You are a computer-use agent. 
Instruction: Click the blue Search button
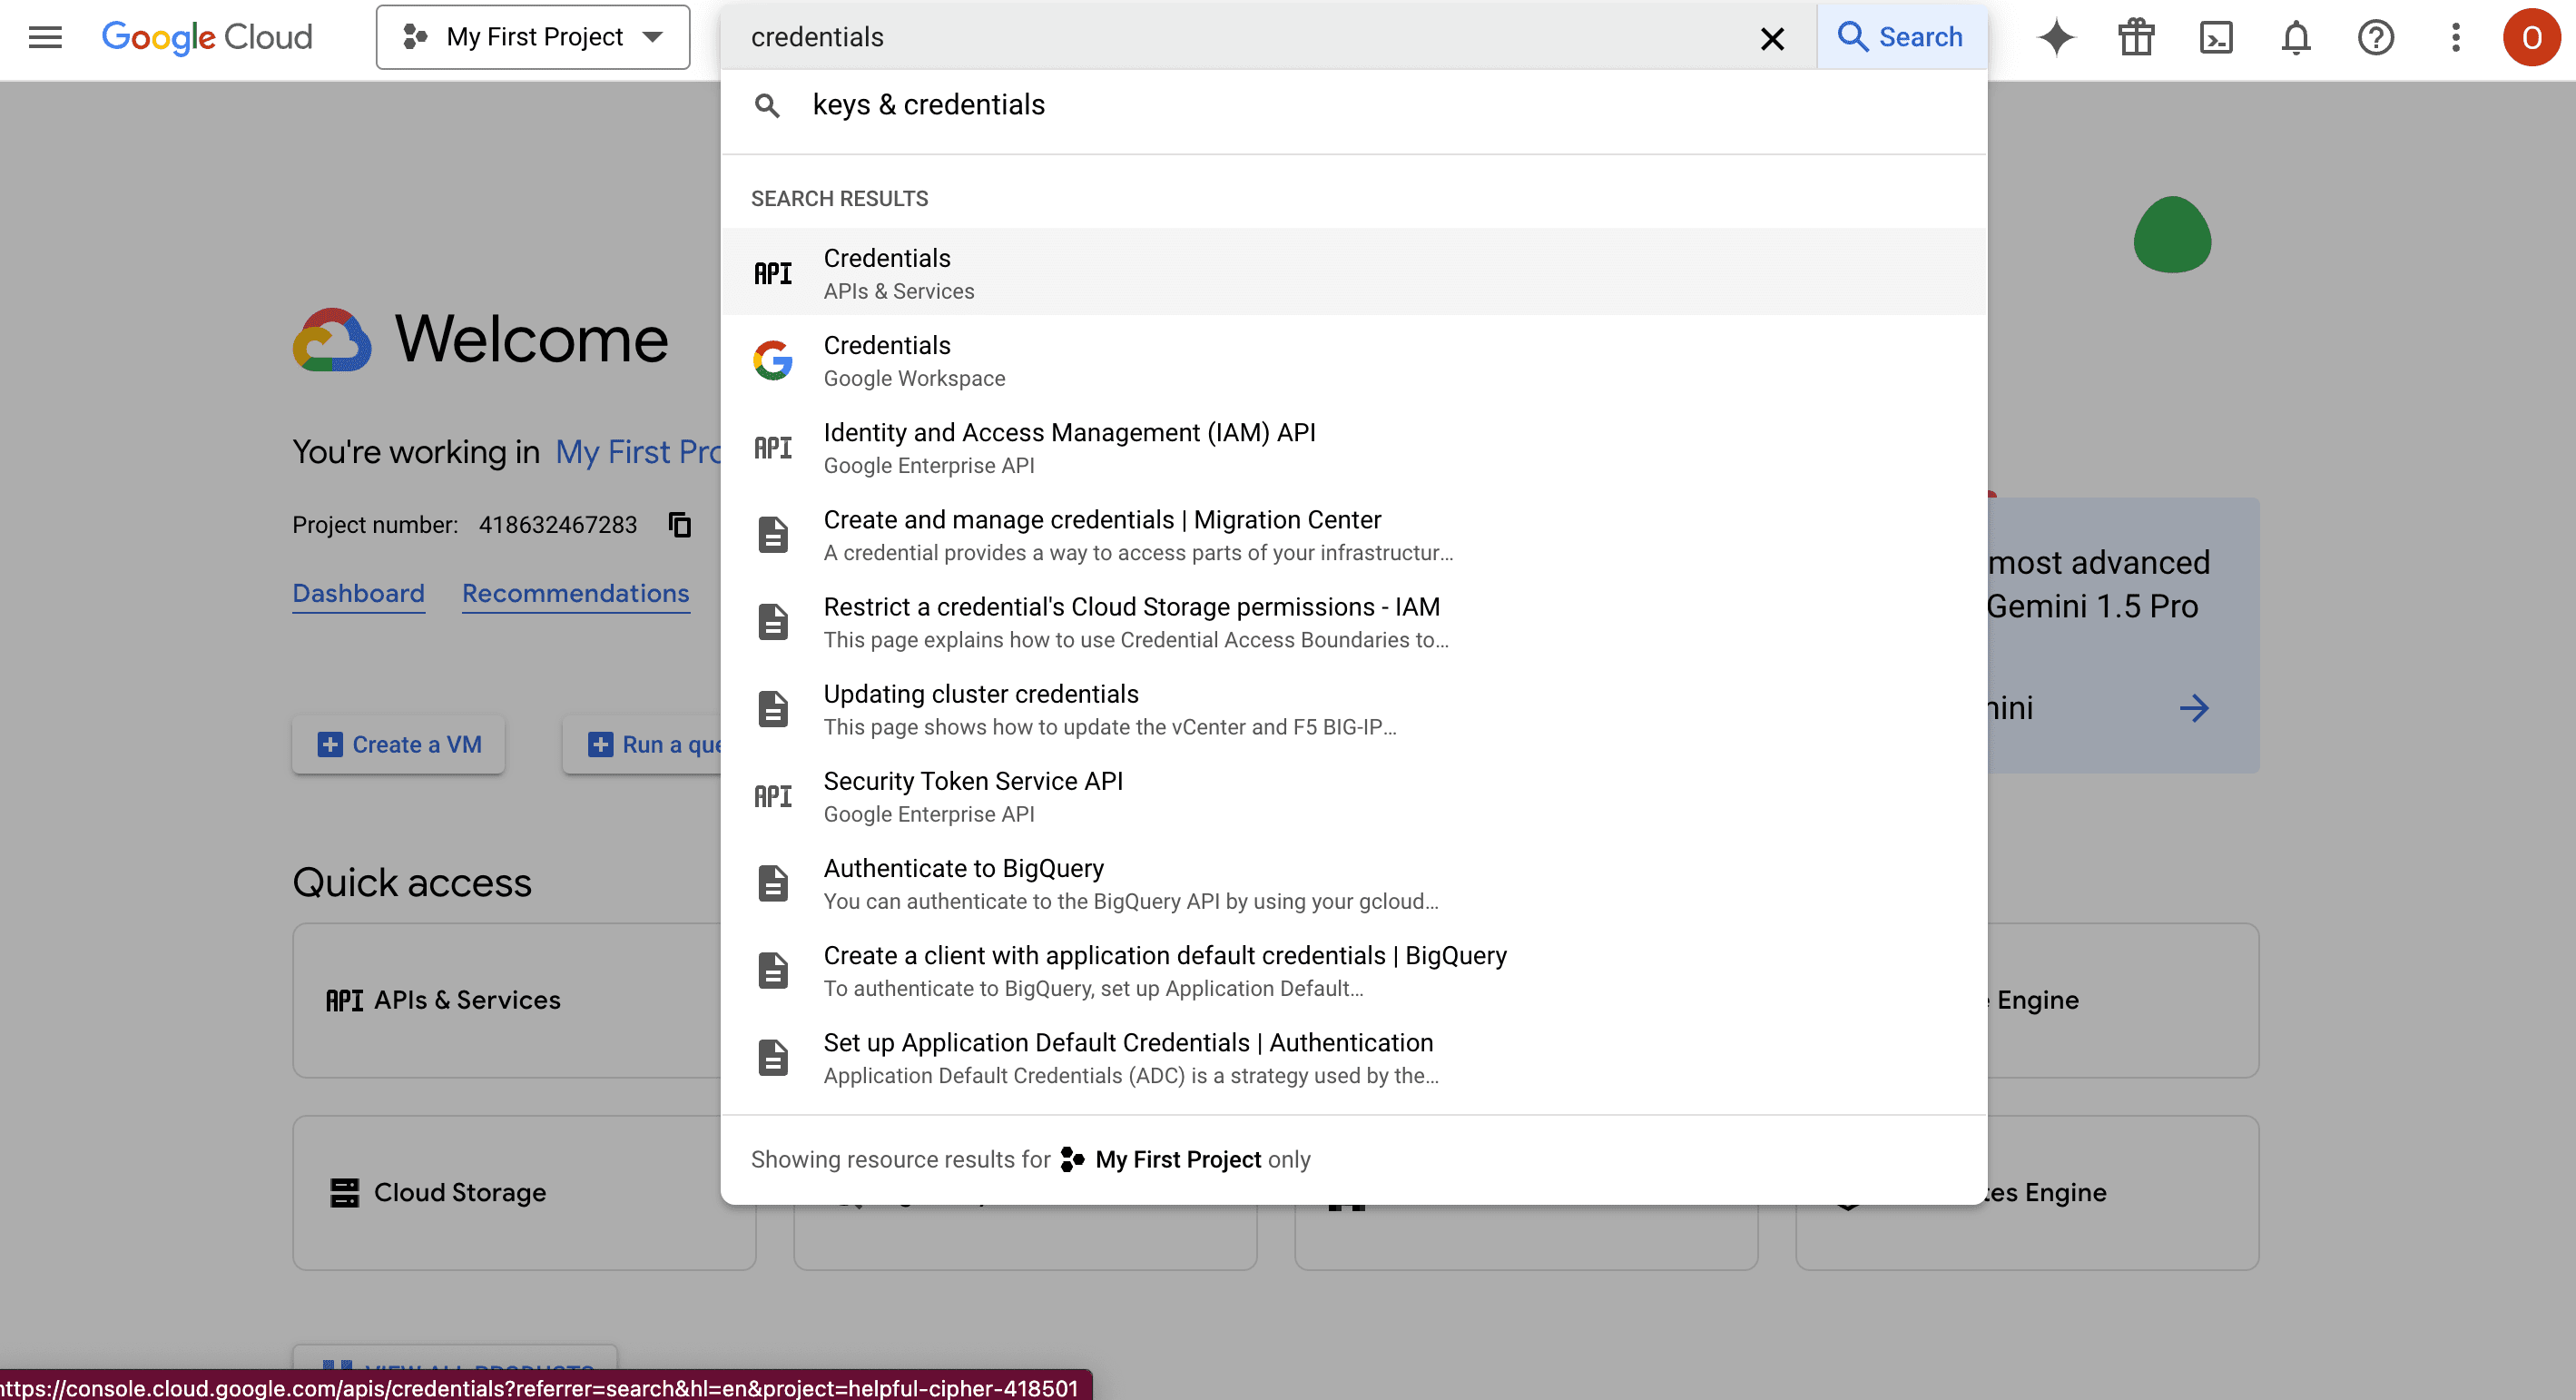click(x=1901, y=37)
